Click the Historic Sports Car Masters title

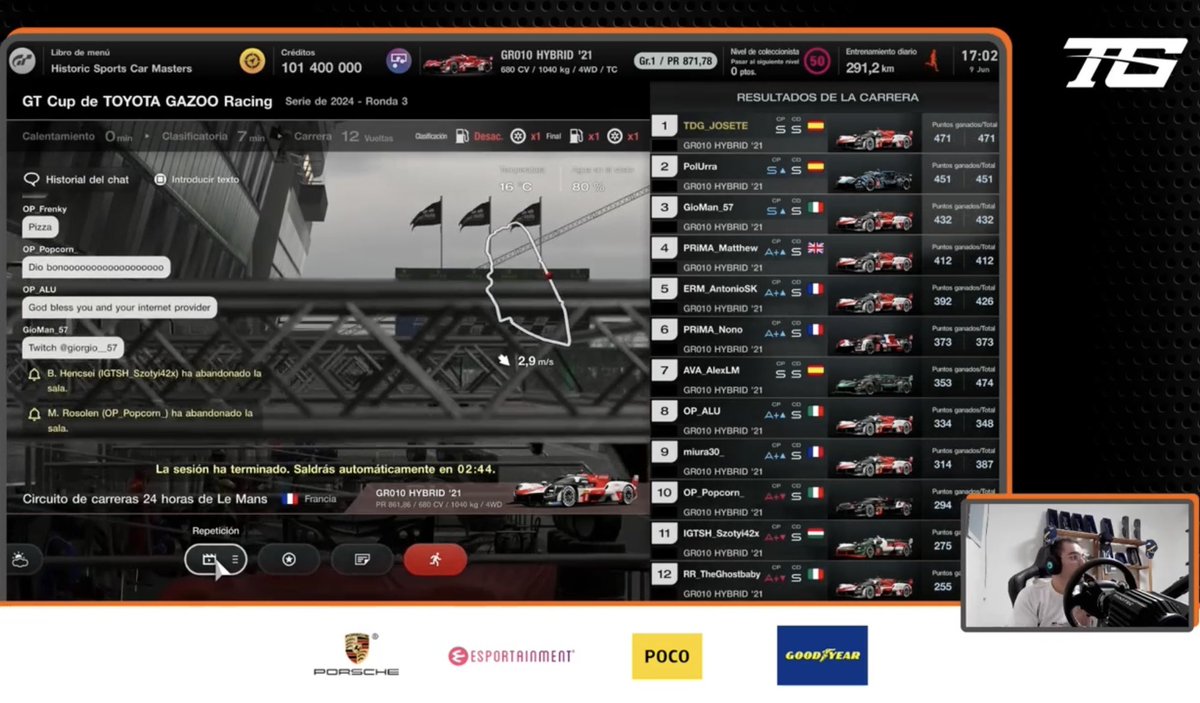coord(119,68)
